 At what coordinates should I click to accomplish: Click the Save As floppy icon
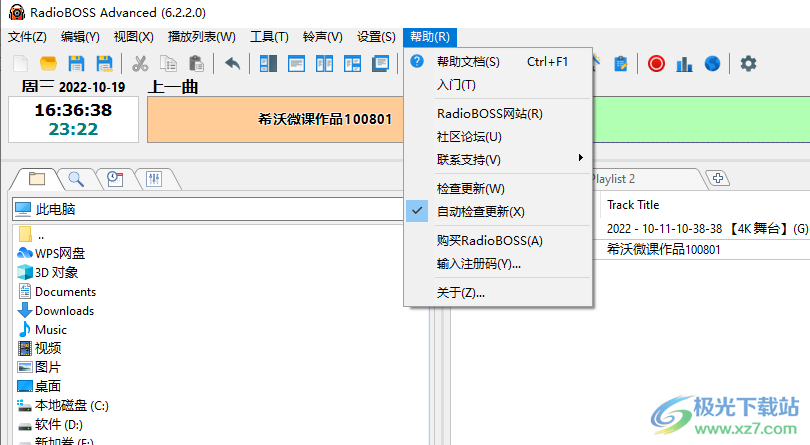pos(105,64)
